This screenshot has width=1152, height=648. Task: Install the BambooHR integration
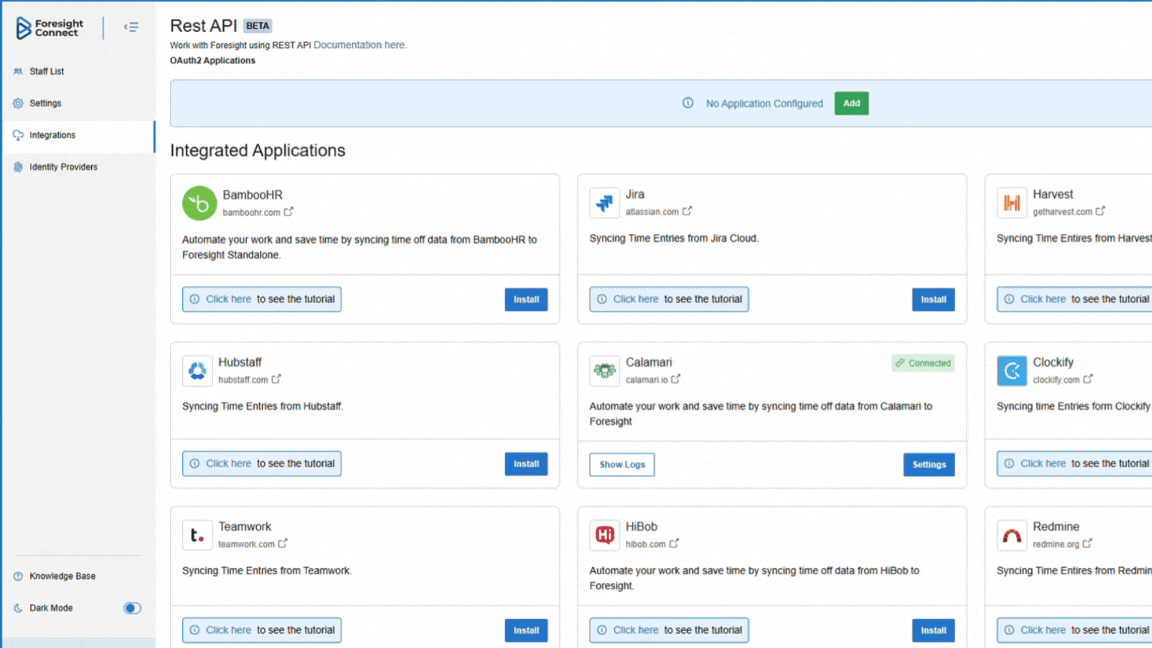(526, 300)
